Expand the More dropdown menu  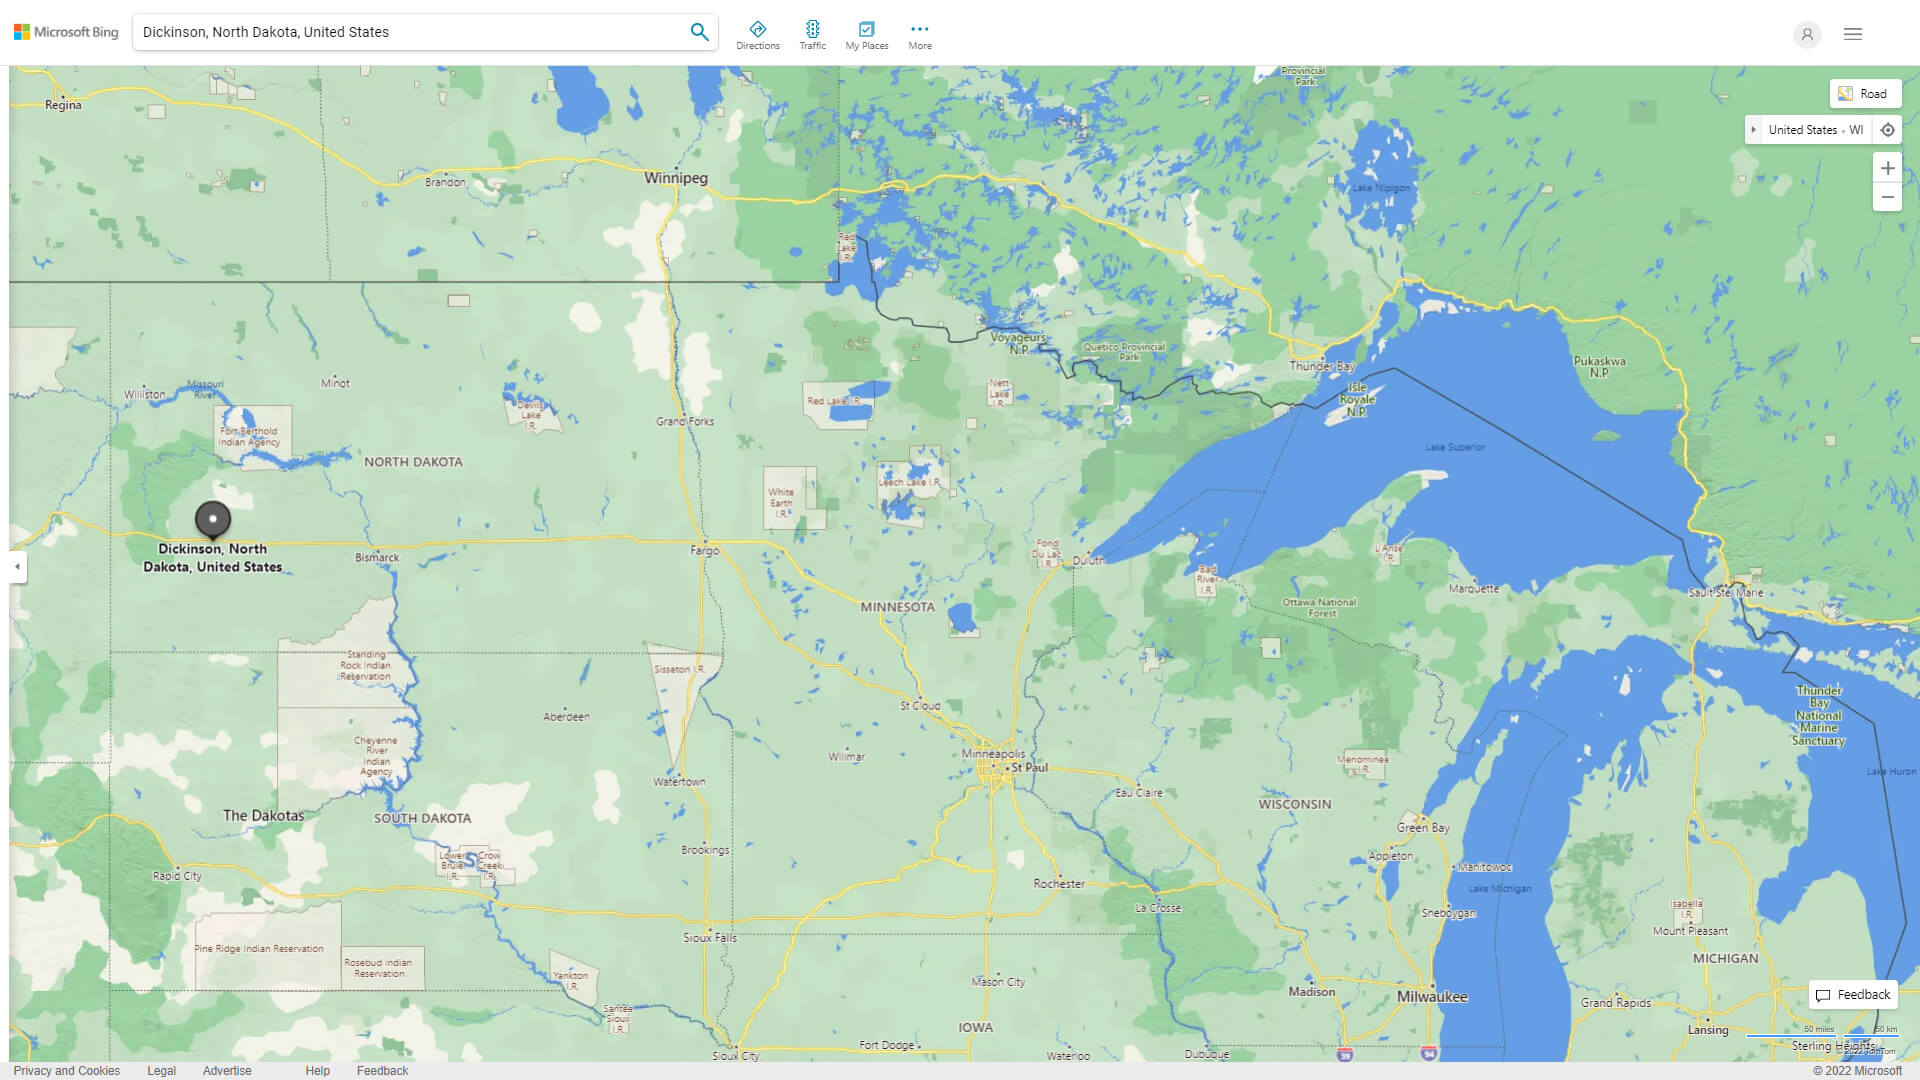(x=918, y=34)
